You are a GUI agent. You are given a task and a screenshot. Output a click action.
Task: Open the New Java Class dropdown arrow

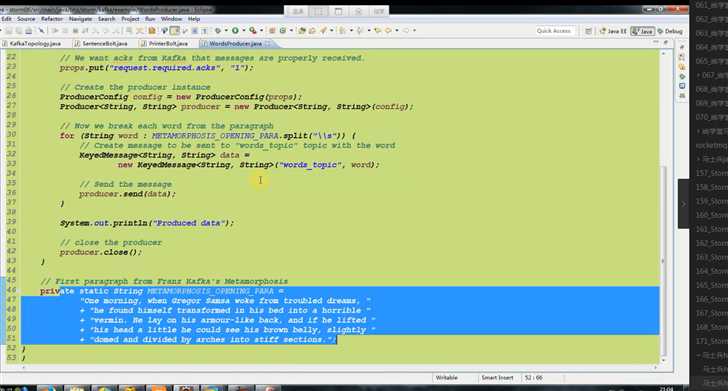[x=291, y=31]
